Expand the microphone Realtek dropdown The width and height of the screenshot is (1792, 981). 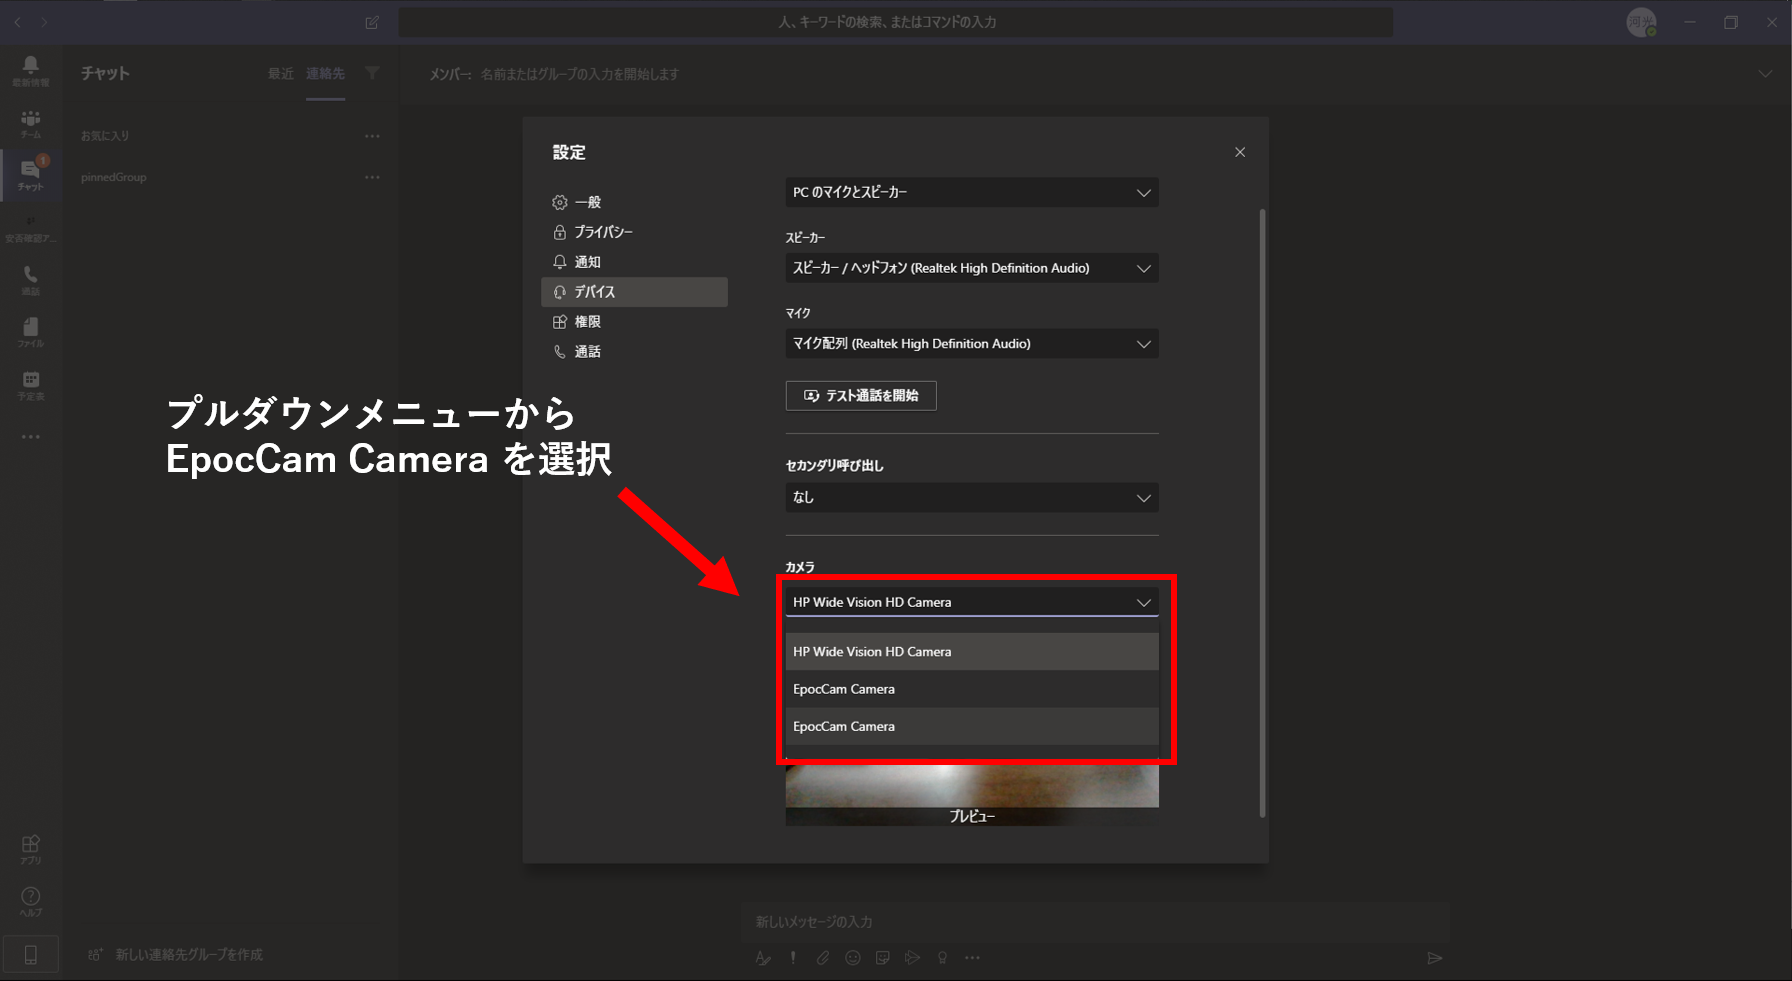pos(971,344)
